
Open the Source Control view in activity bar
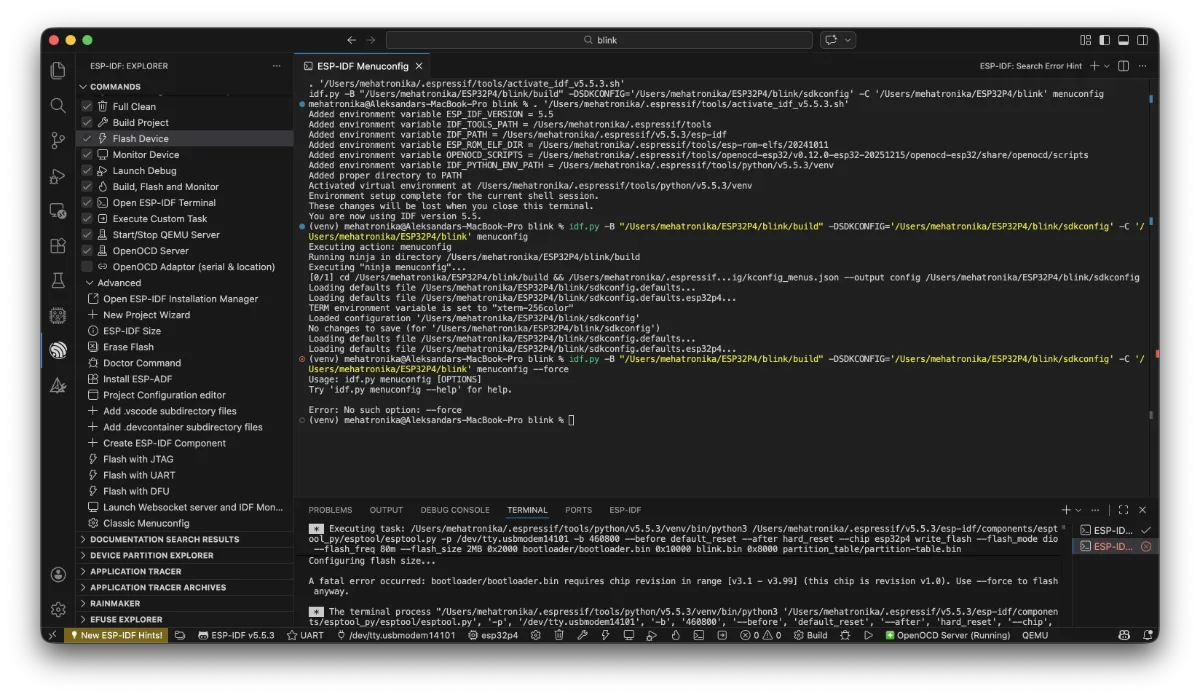coord(58,140)
